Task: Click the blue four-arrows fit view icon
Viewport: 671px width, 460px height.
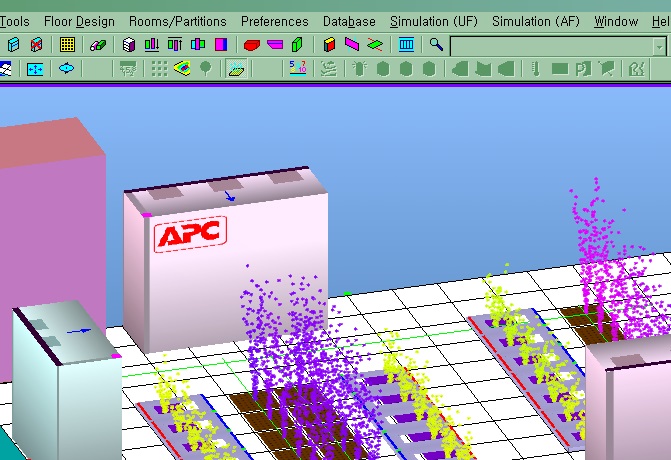Action: tap(35, 69)
